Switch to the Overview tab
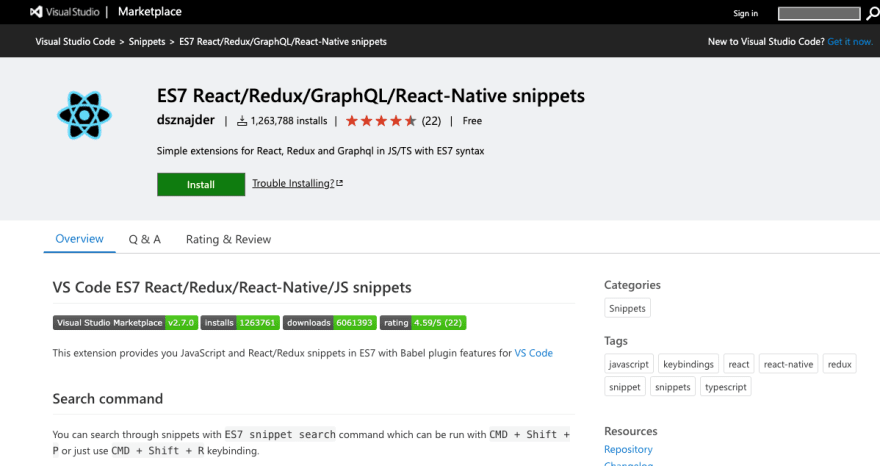The width and height of the screenshot is (880, 466). (79, 239)
